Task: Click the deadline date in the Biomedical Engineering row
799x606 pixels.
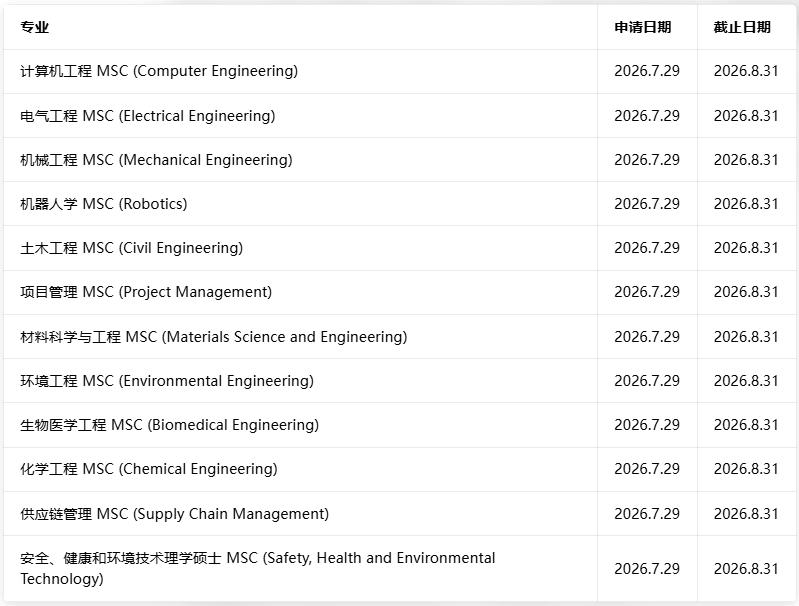Action: 746,425
